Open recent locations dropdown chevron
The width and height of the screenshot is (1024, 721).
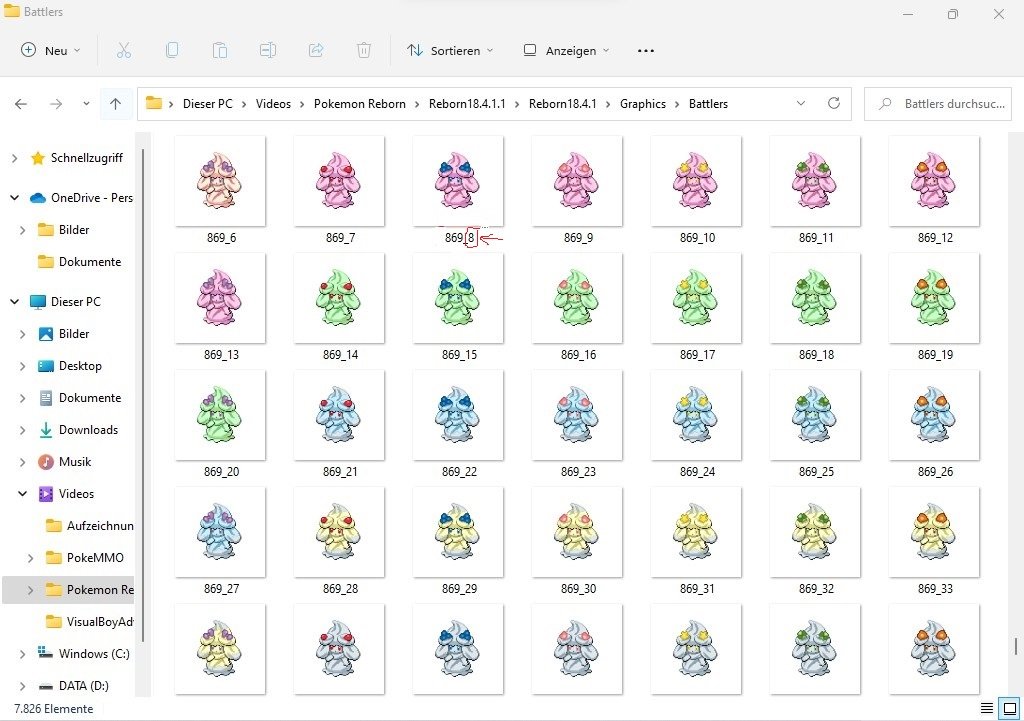[x=86, y=104]
